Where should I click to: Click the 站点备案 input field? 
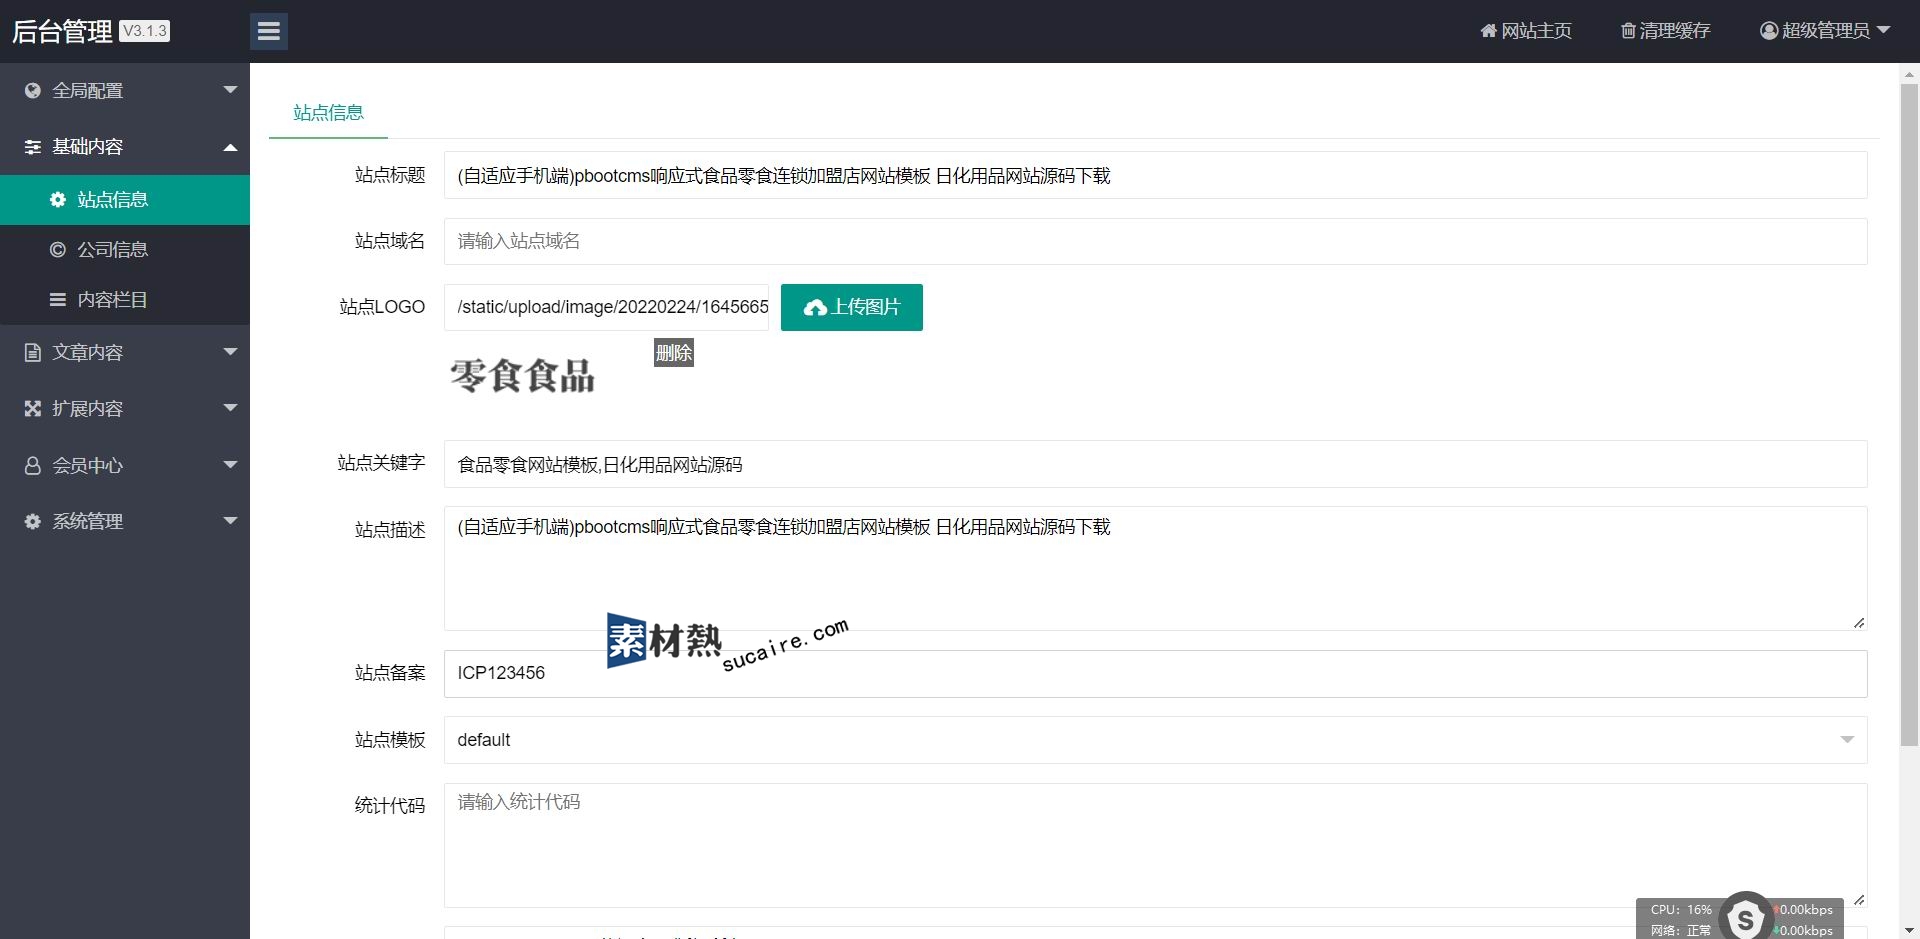click(x=1155, y=673)
